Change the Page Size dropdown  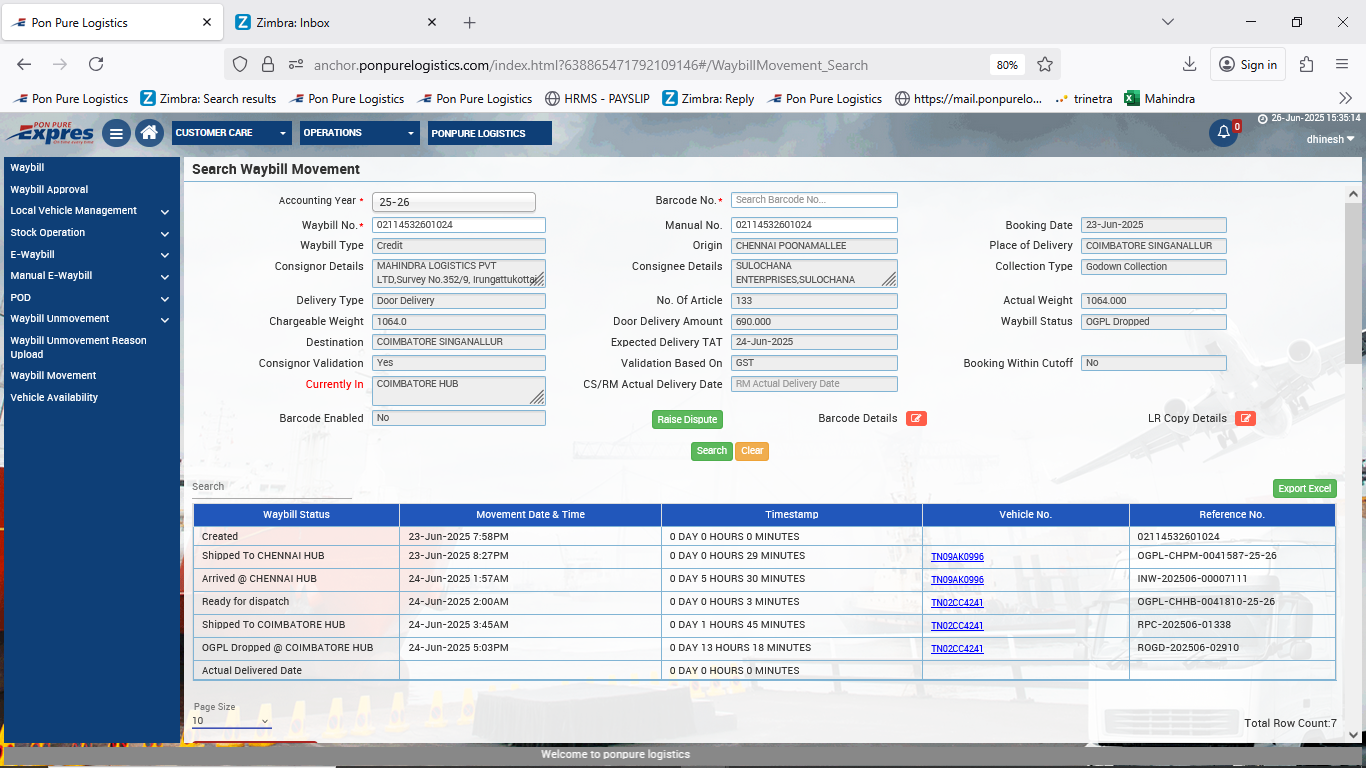[x=231, y=720]
